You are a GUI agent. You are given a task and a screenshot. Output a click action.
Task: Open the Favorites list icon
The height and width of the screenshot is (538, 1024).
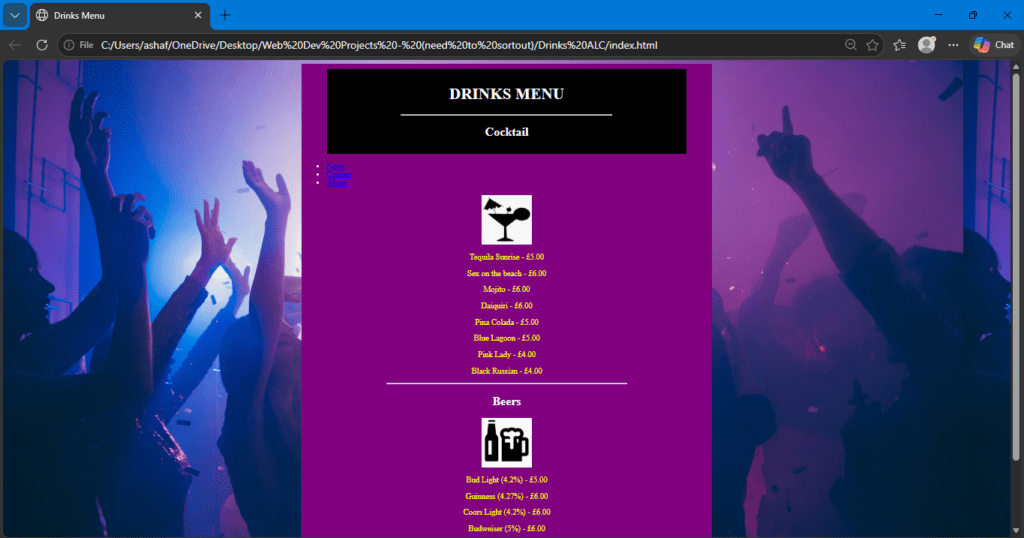pos(900,45)
